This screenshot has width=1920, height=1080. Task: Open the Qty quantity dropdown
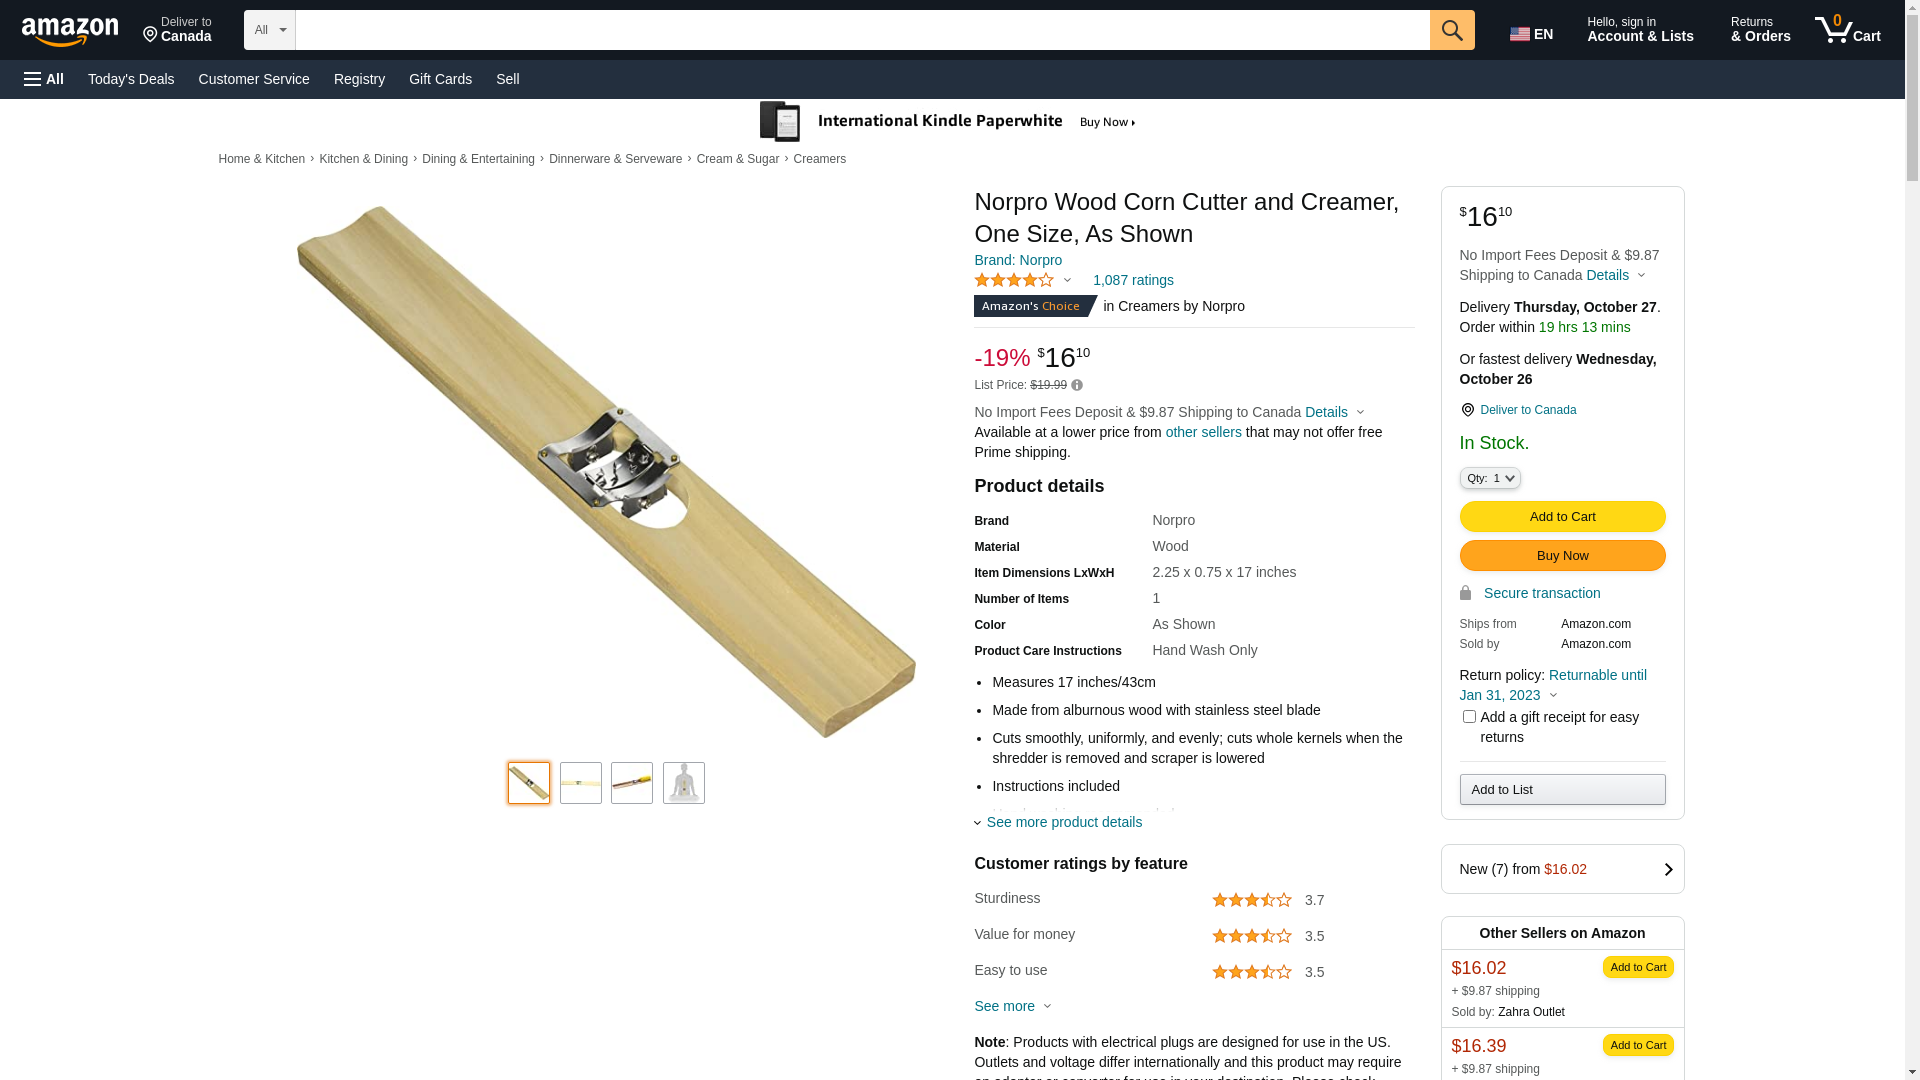click(1490, 478)
